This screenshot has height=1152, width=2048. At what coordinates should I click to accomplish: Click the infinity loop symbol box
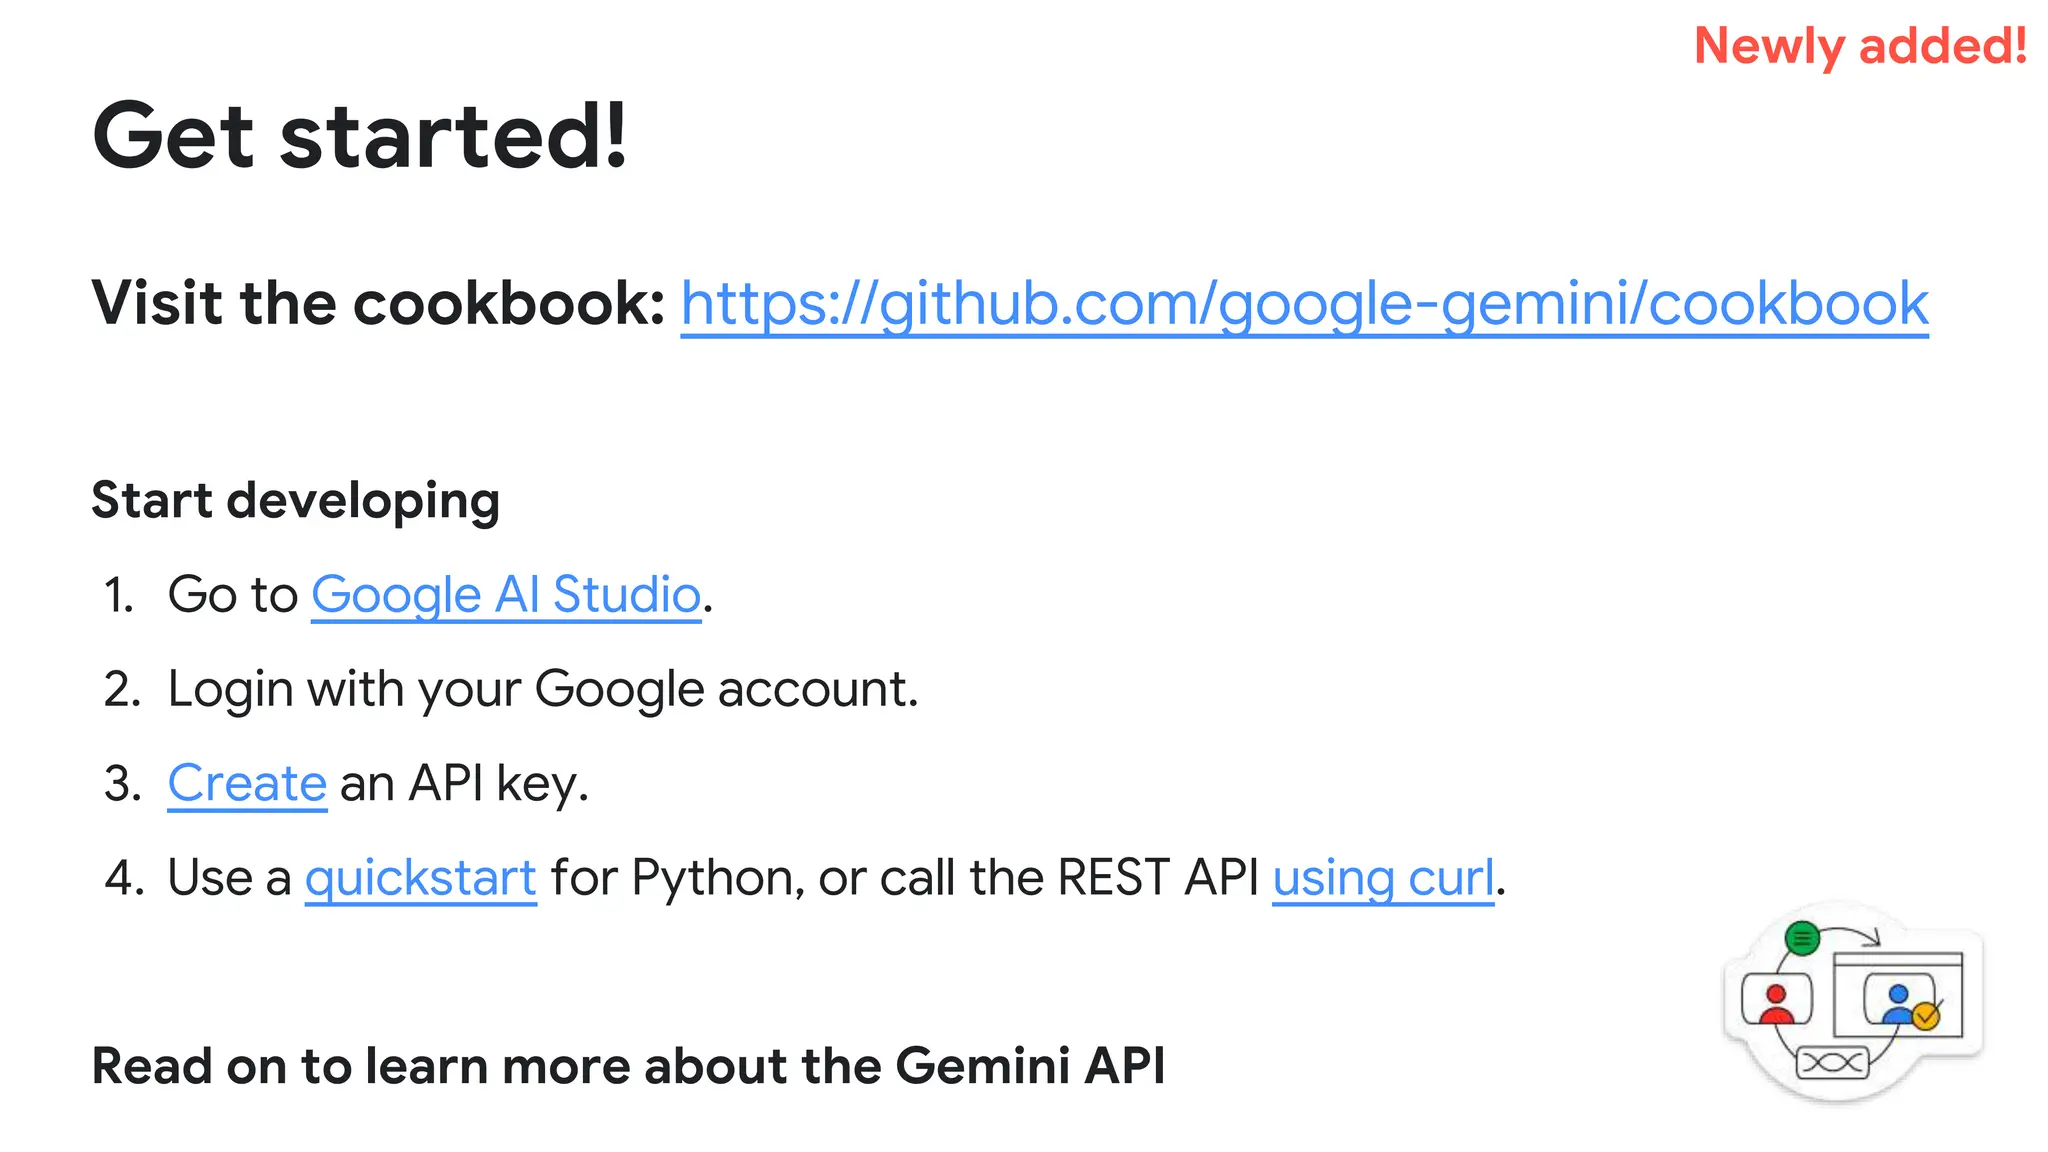click(1832, 1062)
